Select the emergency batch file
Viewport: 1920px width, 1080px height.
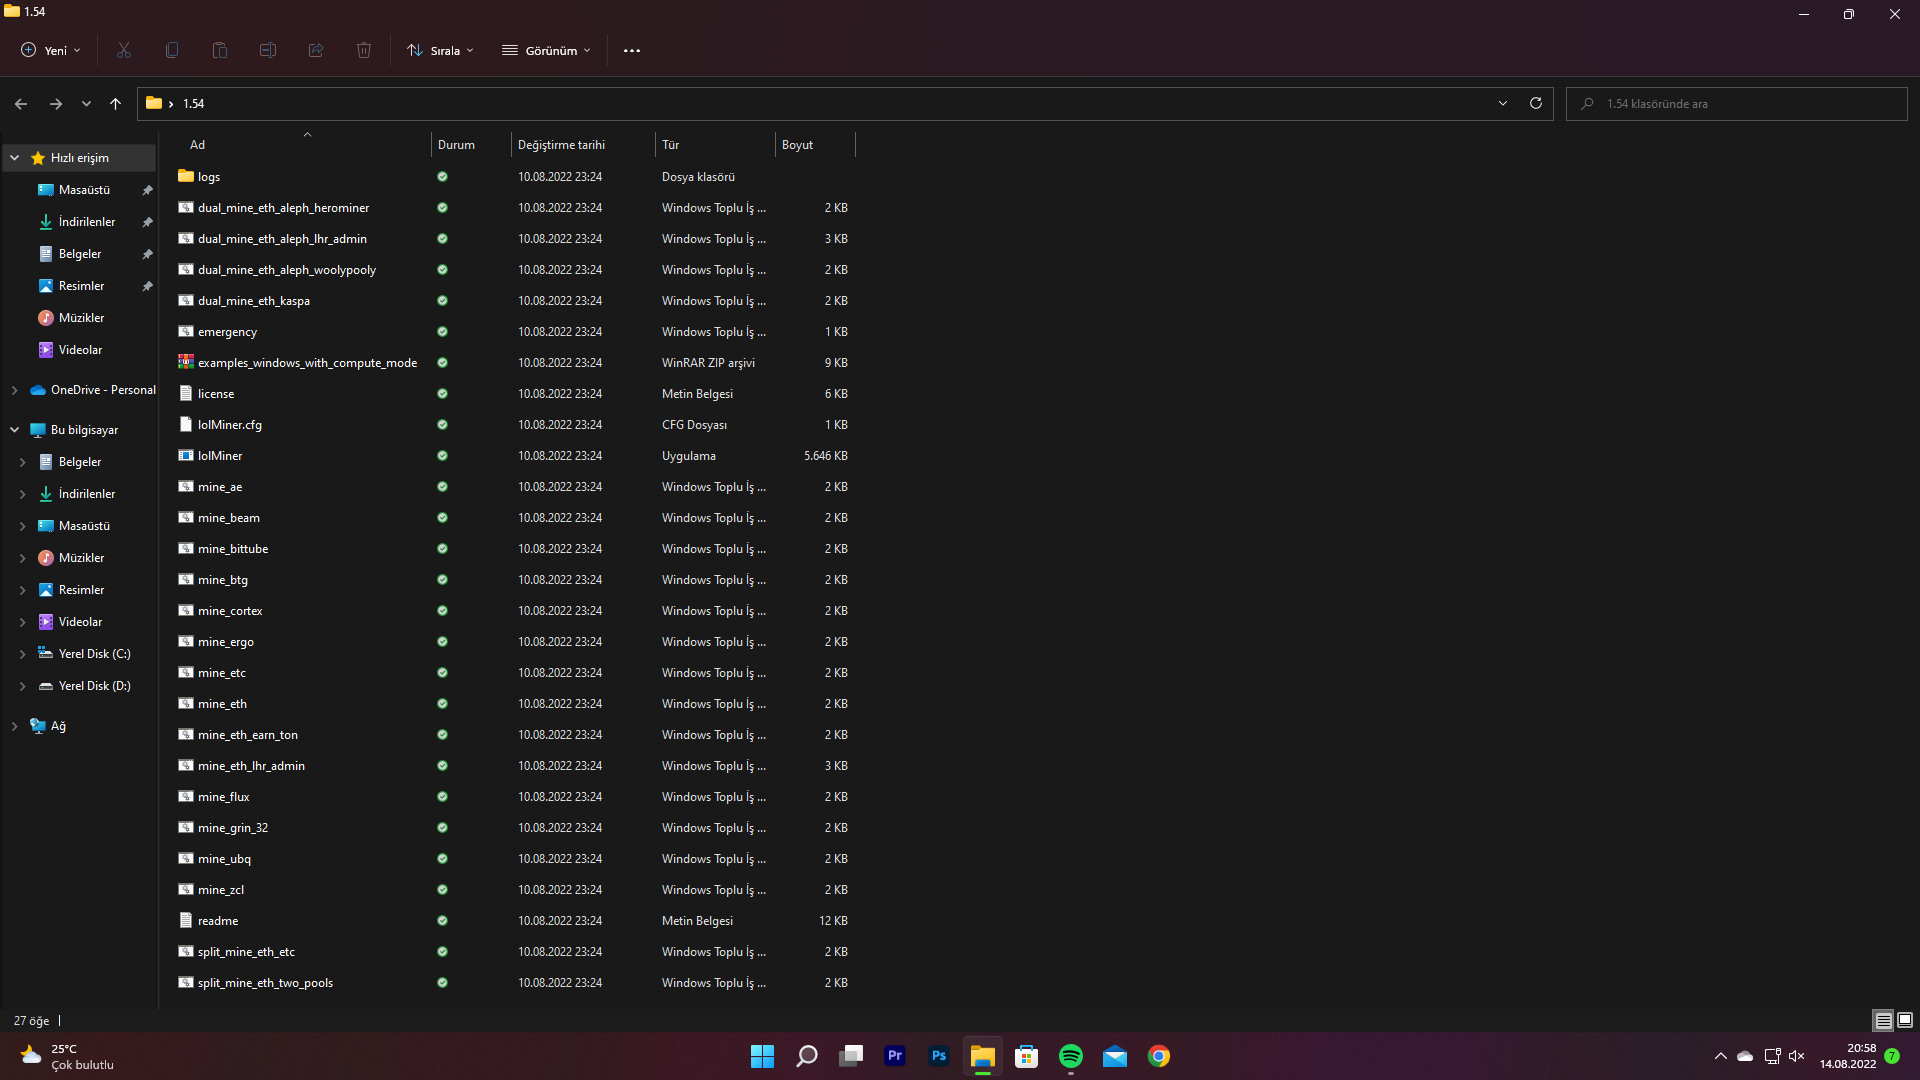(x=515, y=332)
